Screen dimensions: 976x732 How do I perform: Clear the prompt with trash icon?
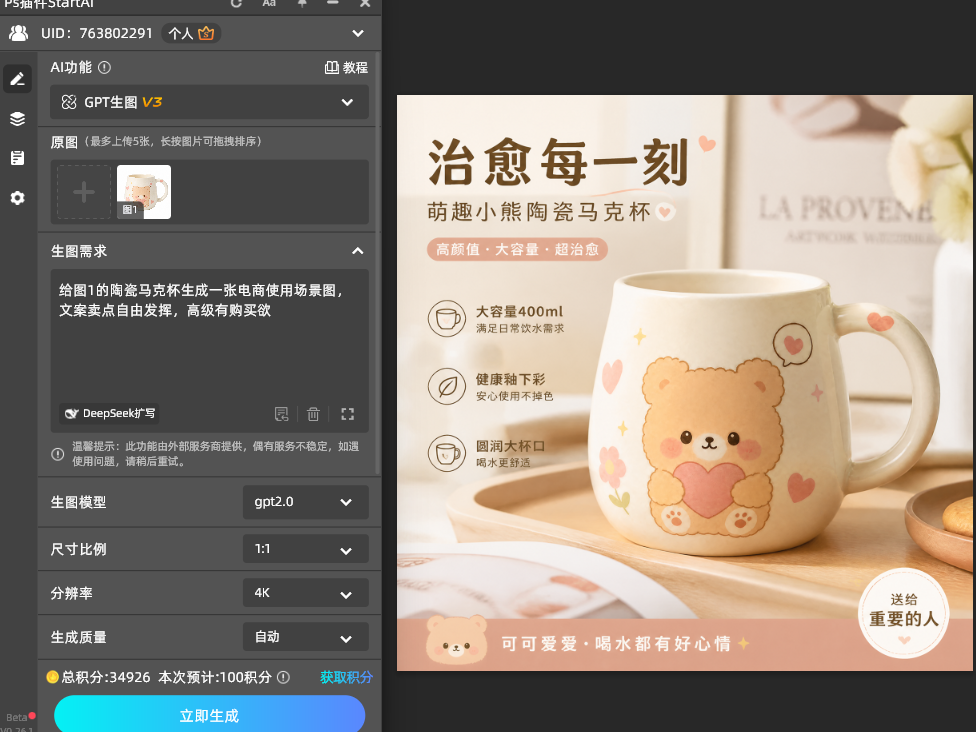point(313,414)
